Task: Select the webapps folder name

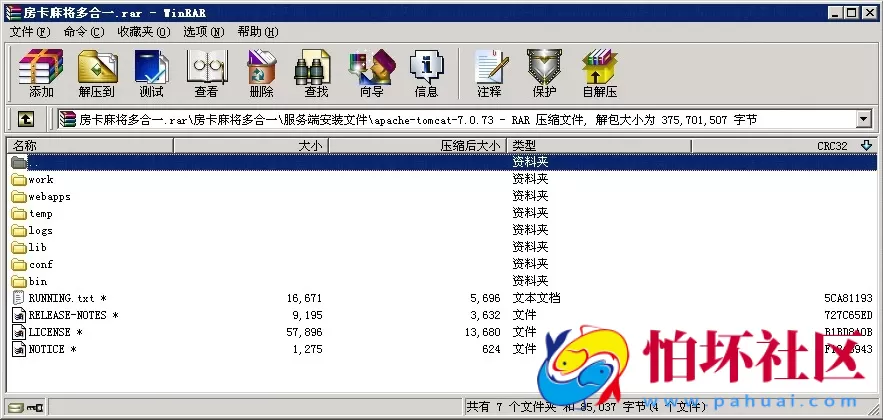Action: 50,196
